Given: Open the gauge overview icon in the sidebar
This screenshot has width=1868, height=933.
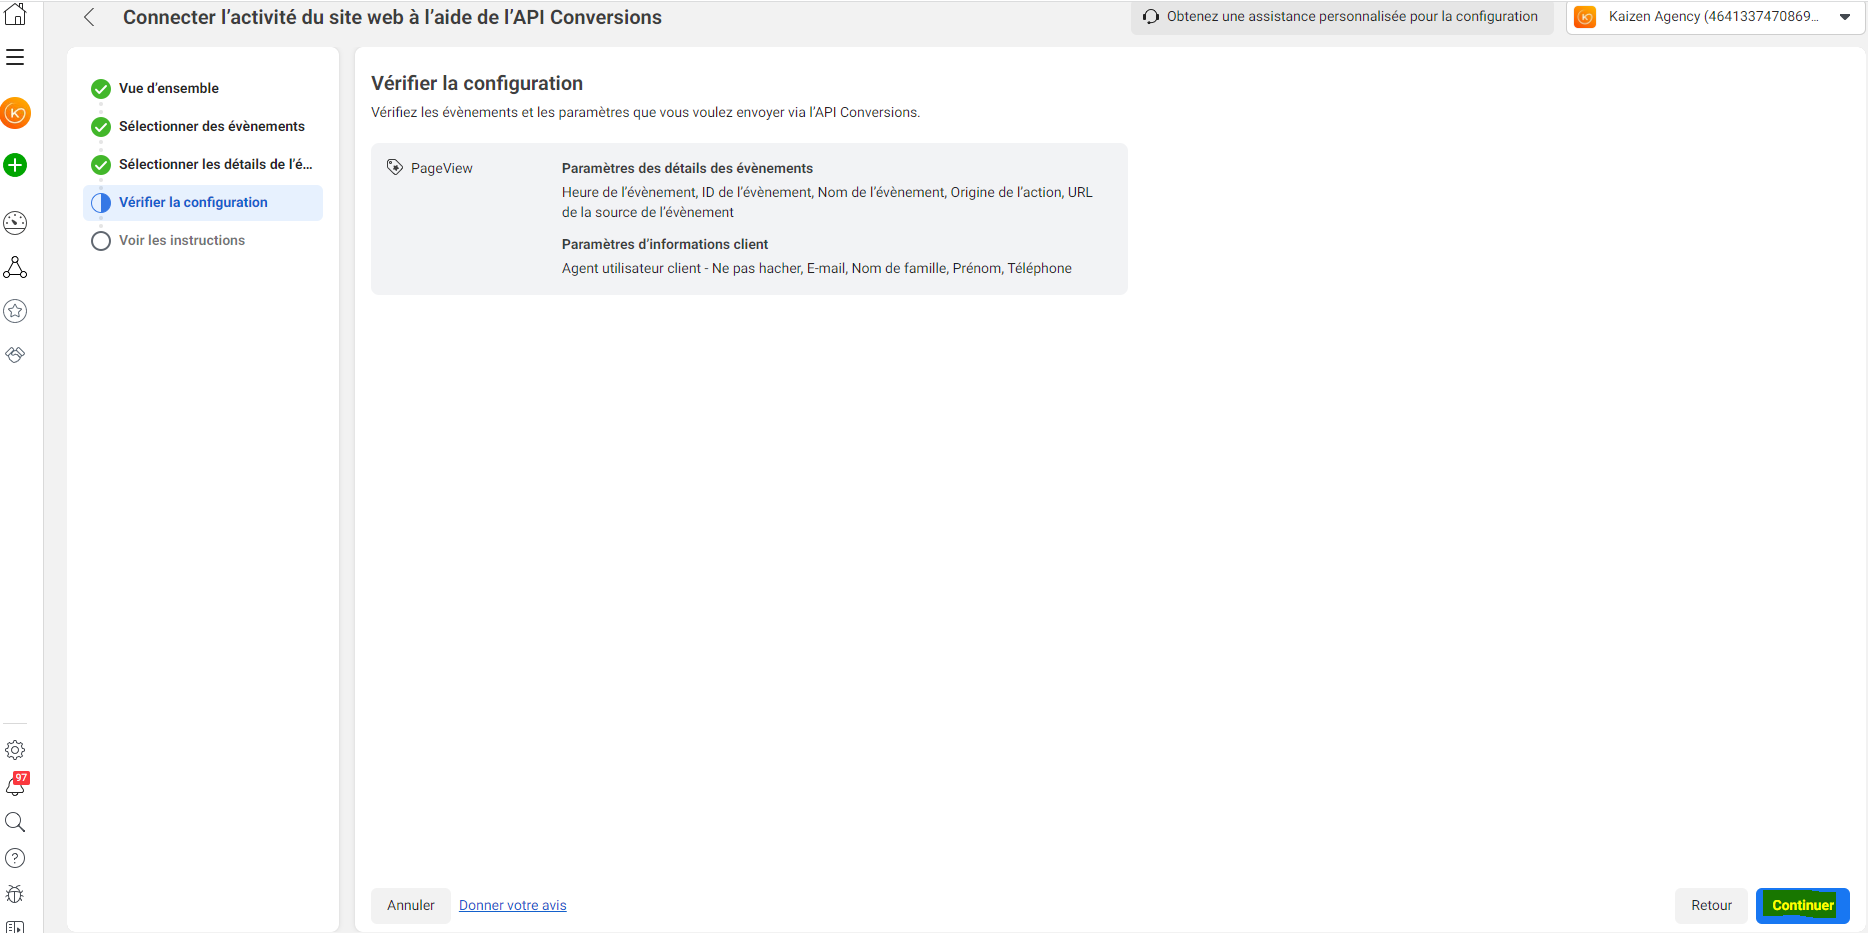Looking at the screenshot, I should (x=15, y=223).
